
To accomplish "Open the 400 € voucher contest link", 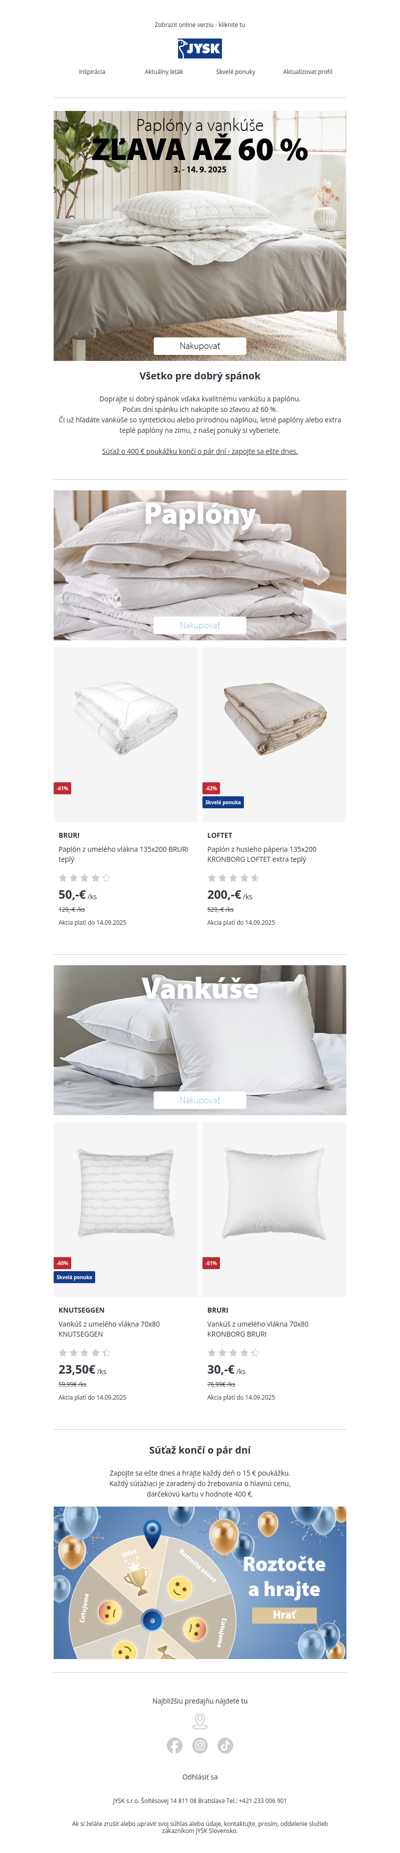I will [x=200, y=451].
